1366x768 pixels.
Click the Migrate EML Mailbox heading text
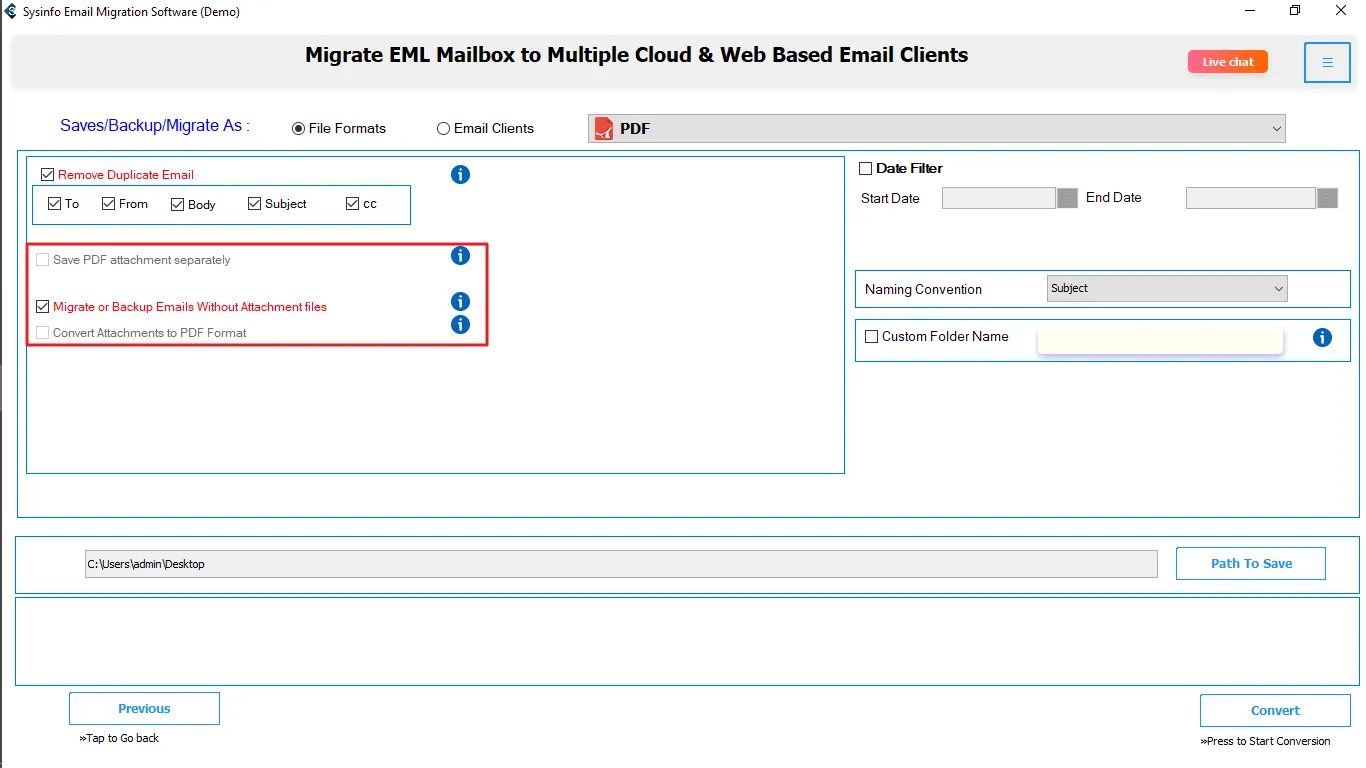point(636,55)
